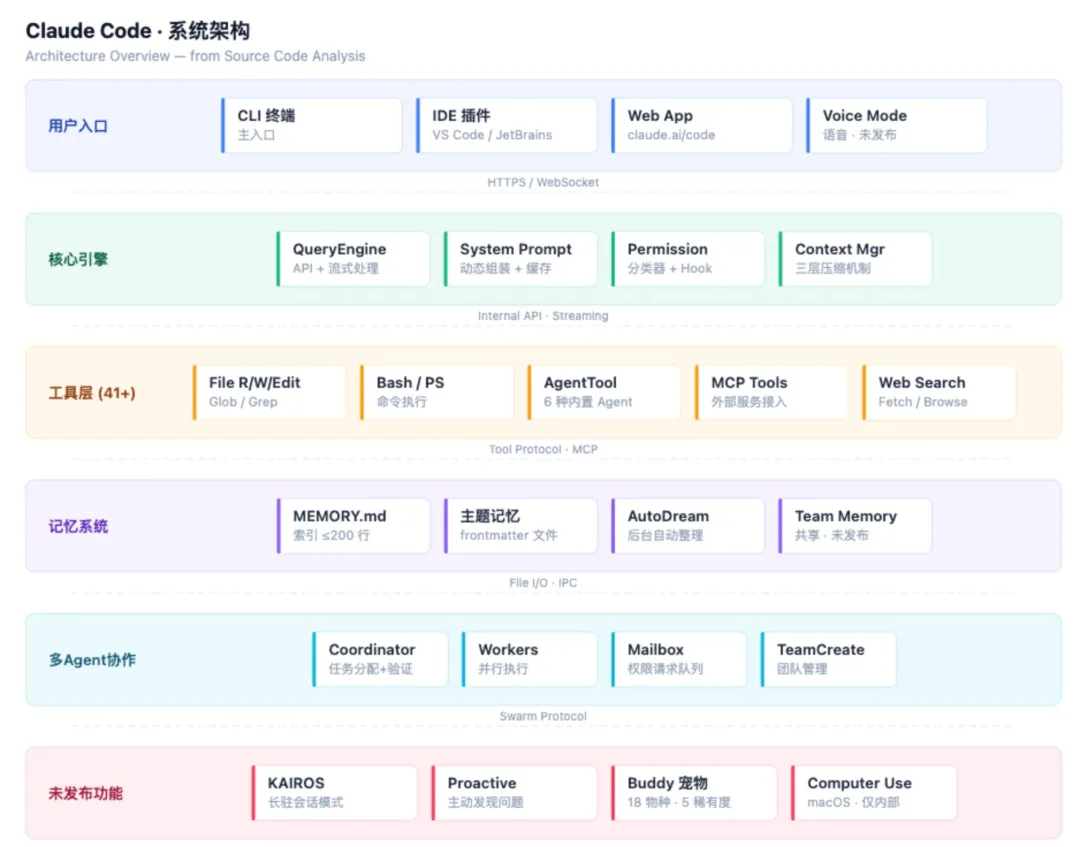Click the 记忆系统 layer label
Viewport: 1080px width, 847px height.
(78, 527)
